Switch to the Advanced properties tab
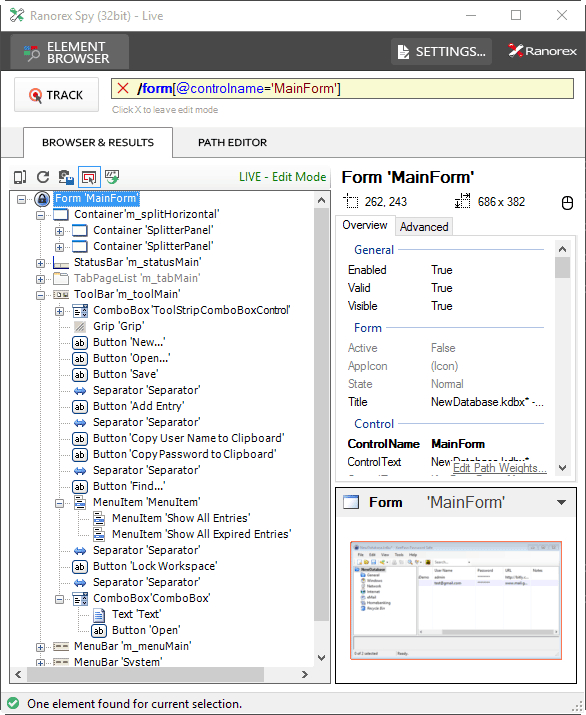The height and width of the screenshot is (715, 586). coord(424,227)
